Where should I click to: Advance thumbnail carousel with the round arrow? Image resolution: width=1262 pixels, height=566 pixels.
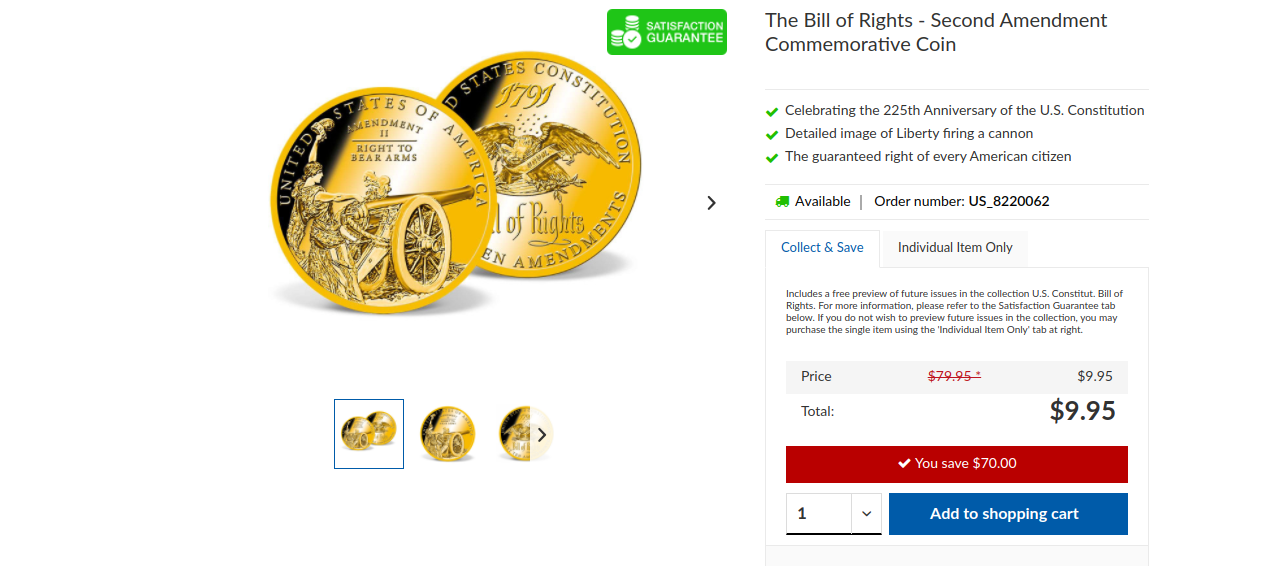click(541, 434)
